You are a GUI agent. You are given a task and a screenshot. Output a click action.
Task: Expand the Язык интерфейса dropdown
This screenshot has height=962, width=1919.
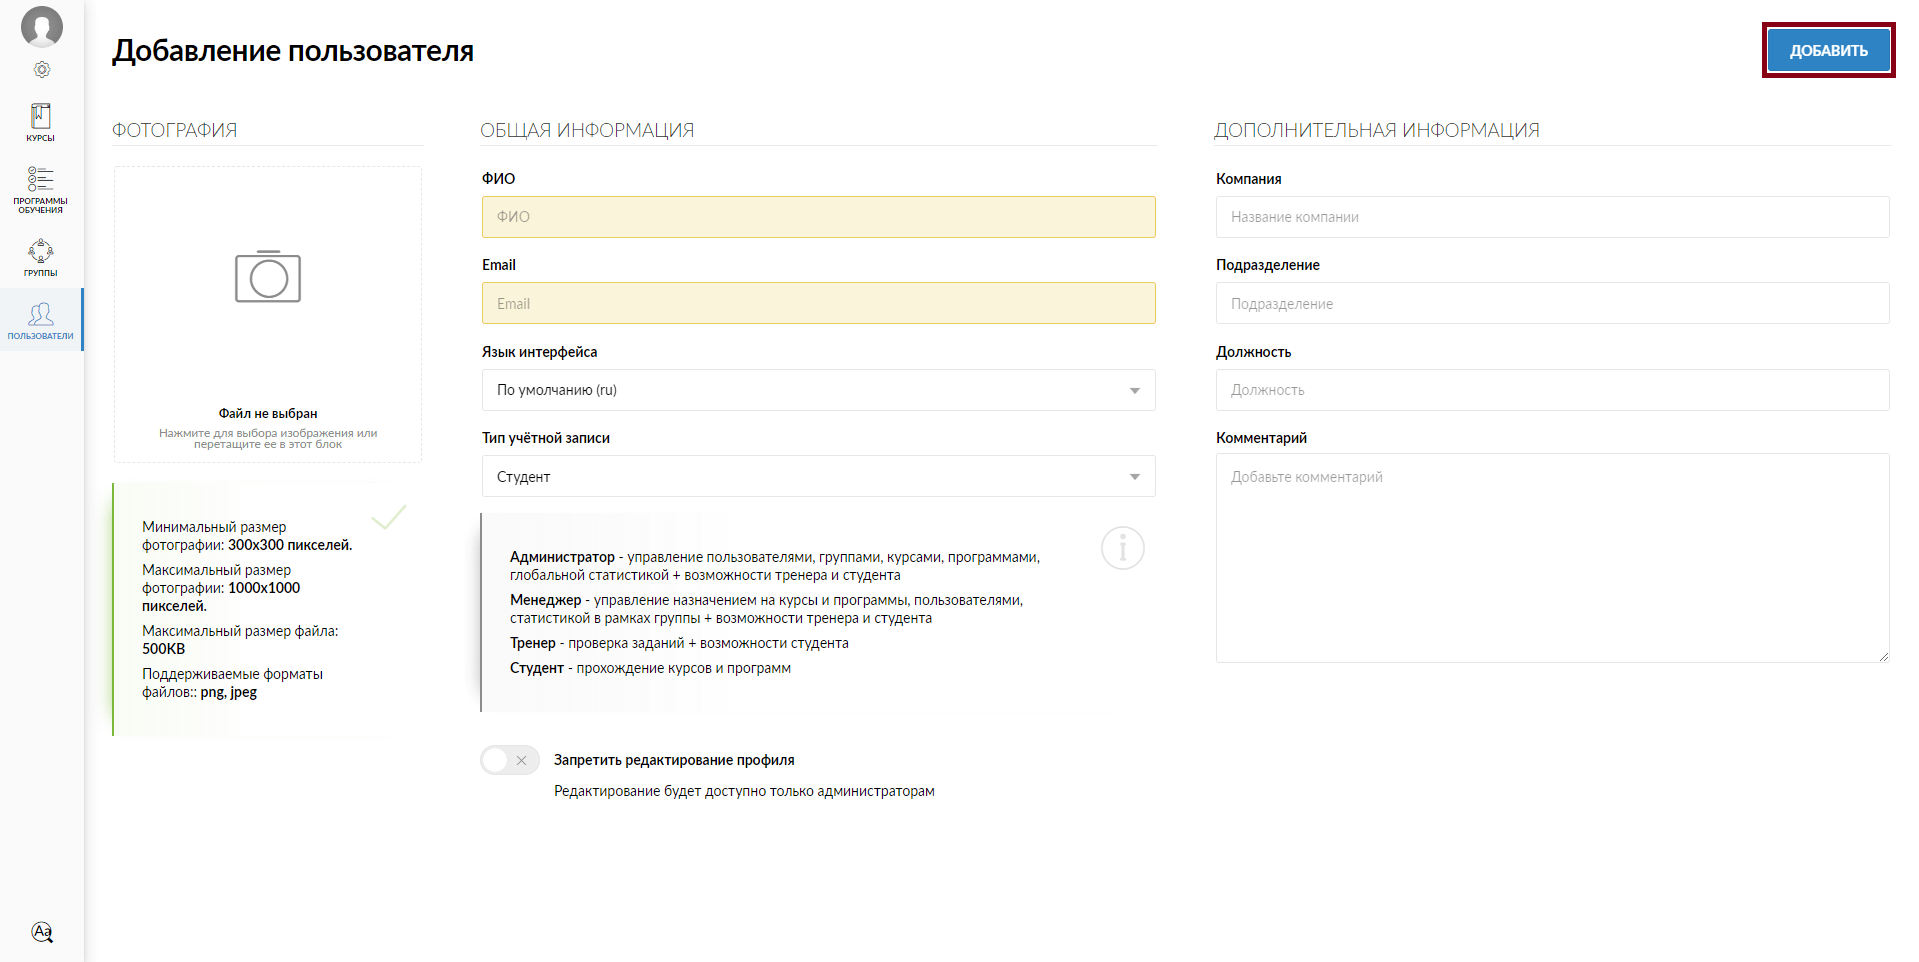coord(818,390)
